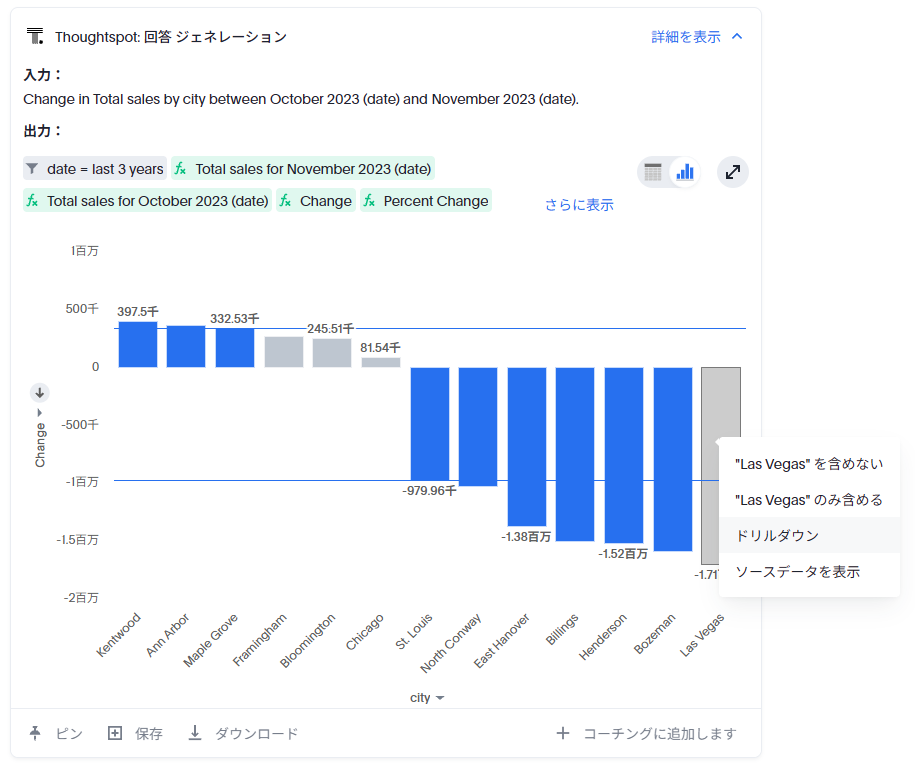Viewport: 915px width, 764px height.
Task: Click the sort arrow above Change axis
Action: point(39,392)
